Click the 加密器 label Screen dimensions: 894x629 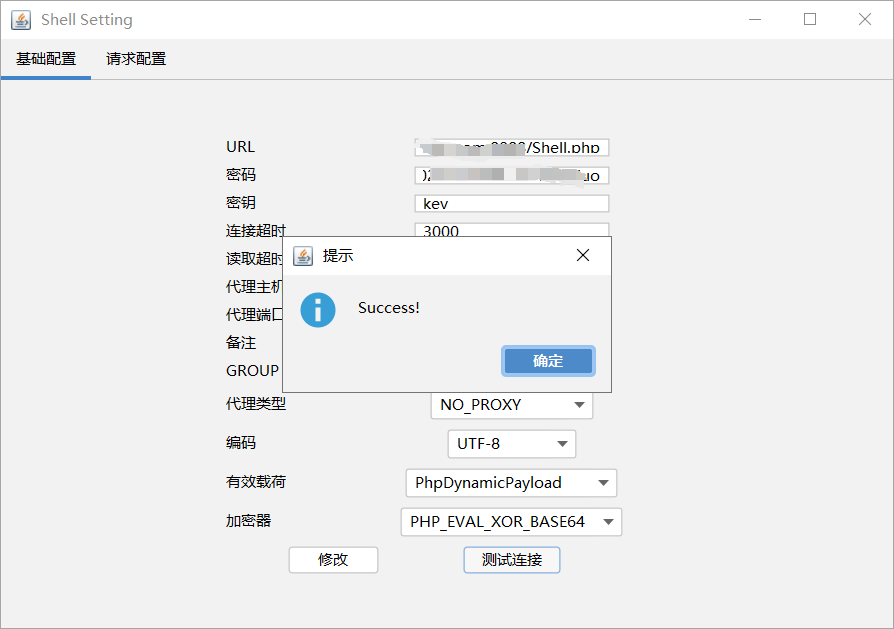point(248,521)
